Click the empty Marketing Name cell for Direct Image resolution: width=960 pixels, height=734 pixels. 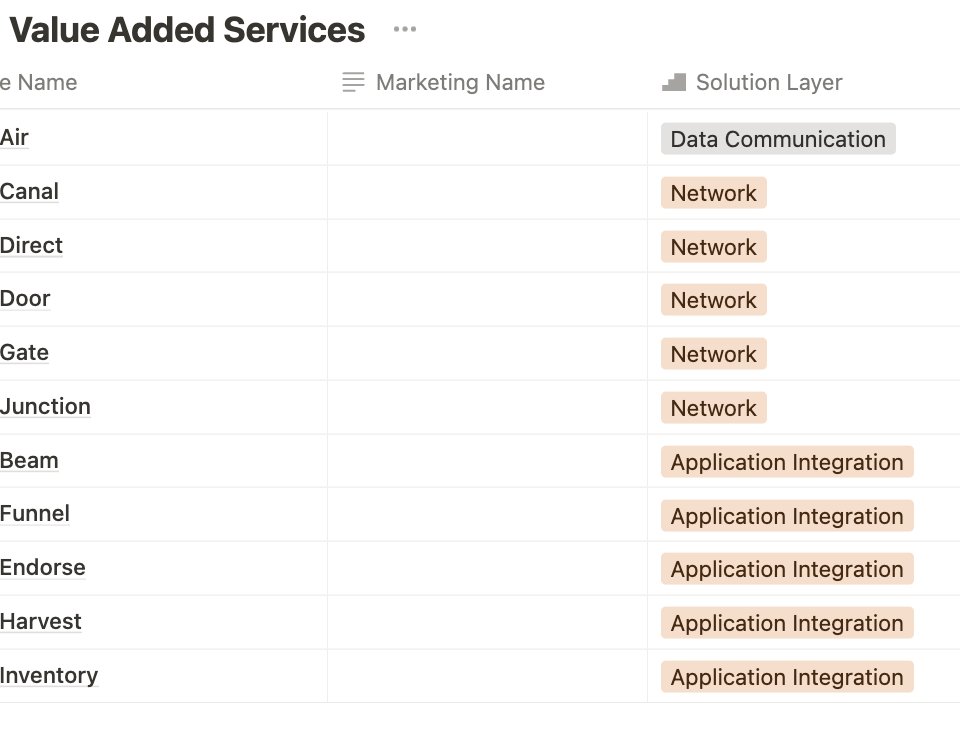(488, 245)
